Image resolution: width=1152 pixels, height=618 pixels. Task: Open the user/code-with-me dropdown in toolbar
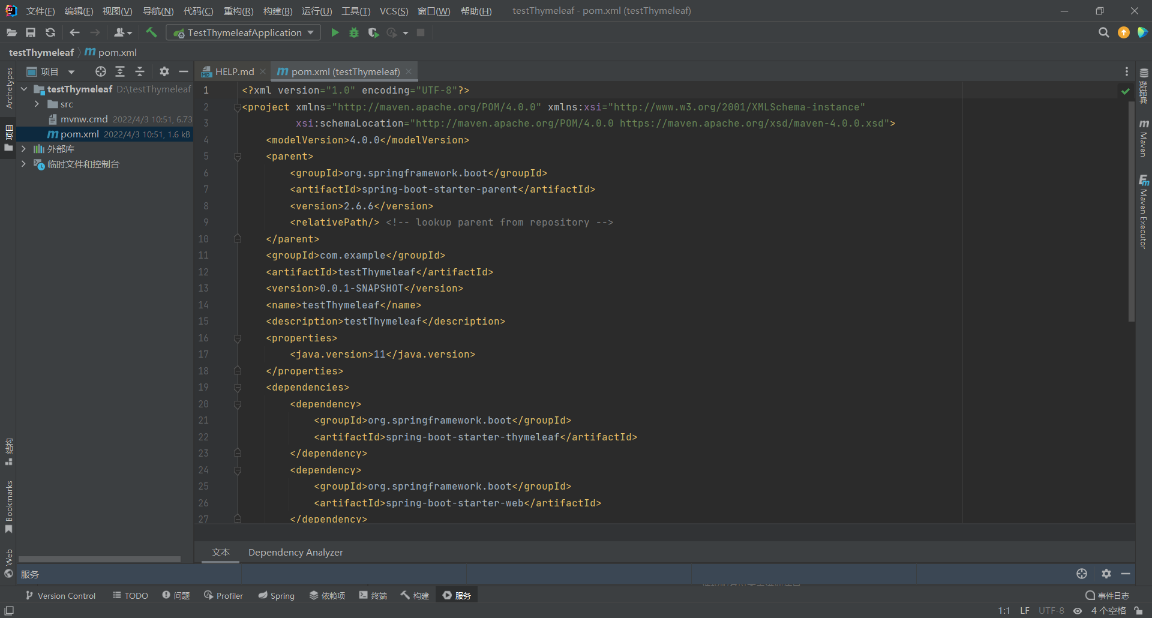pos(123,32)
